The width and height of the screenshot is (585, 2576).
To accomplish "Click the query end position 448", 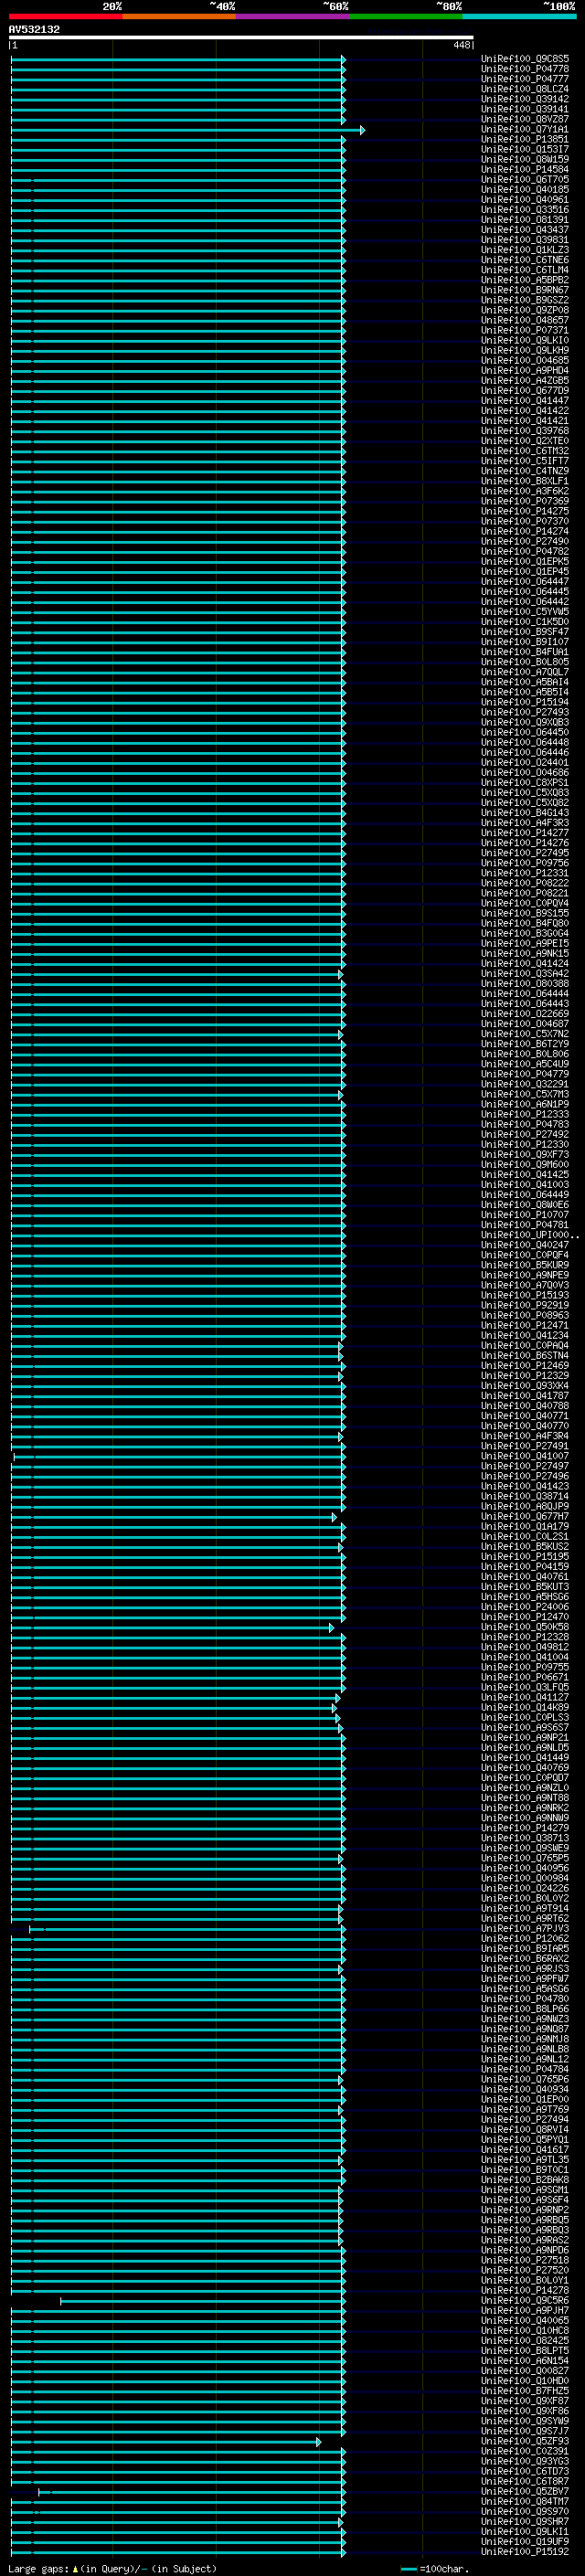I will coord(461,45).
